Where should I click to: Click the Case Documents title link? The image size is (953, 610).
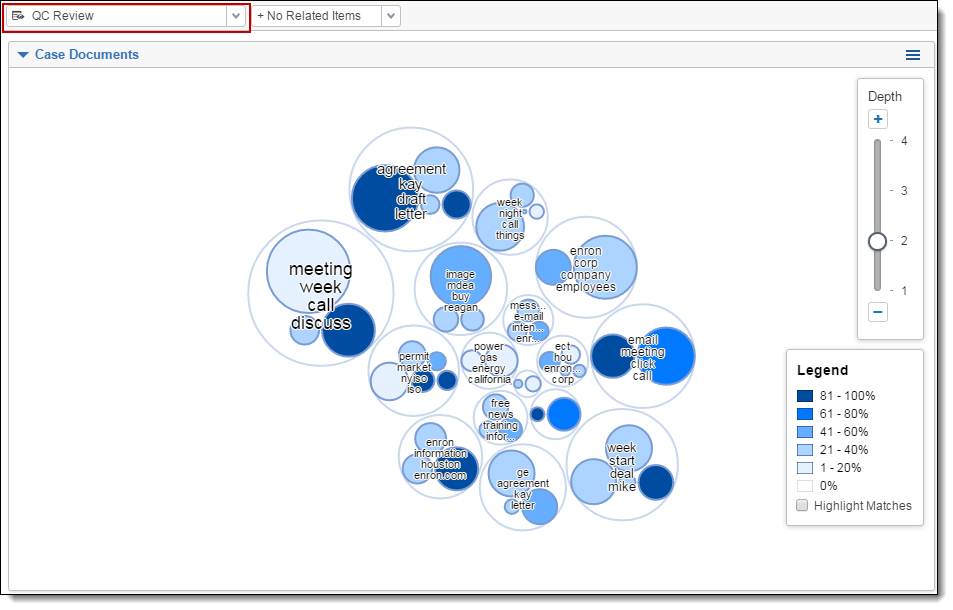tap(87, 55)
